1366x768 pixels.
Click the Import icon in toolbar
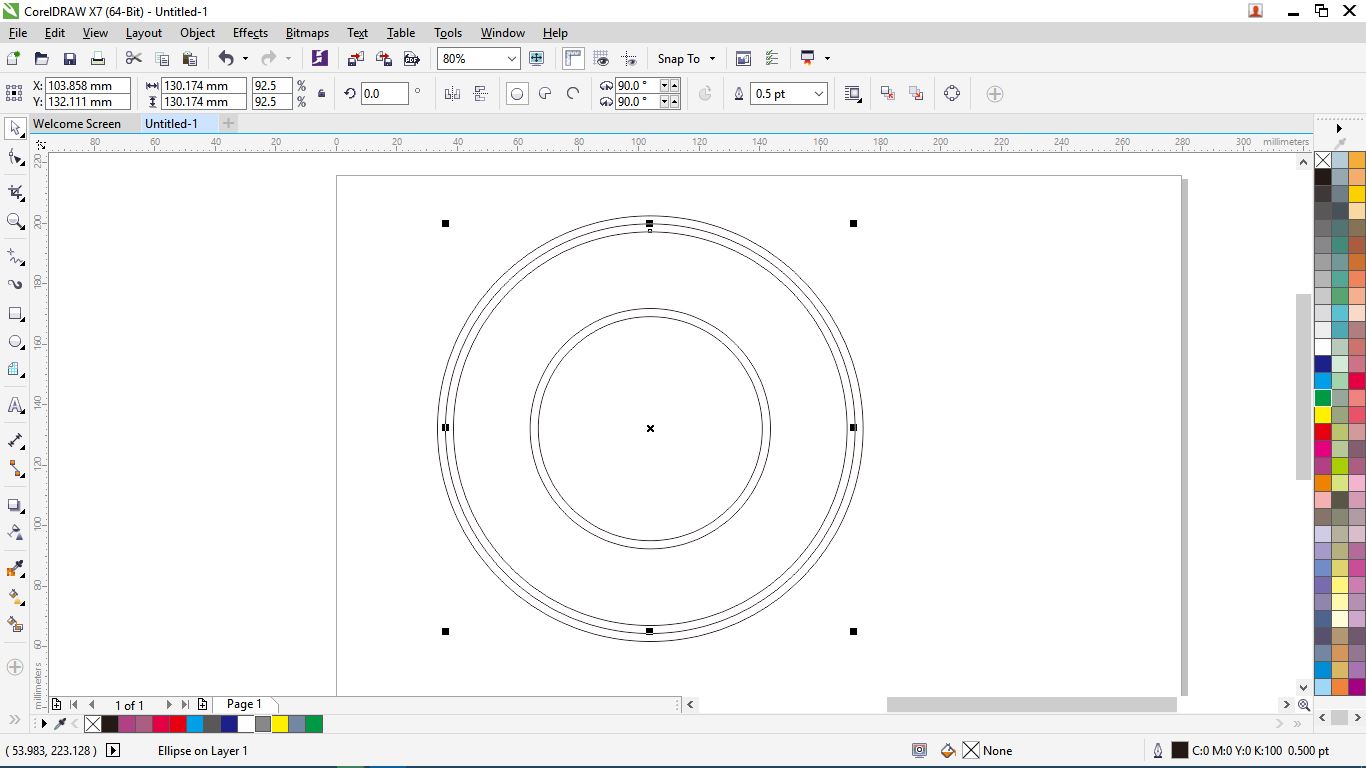tap(355, 59)
